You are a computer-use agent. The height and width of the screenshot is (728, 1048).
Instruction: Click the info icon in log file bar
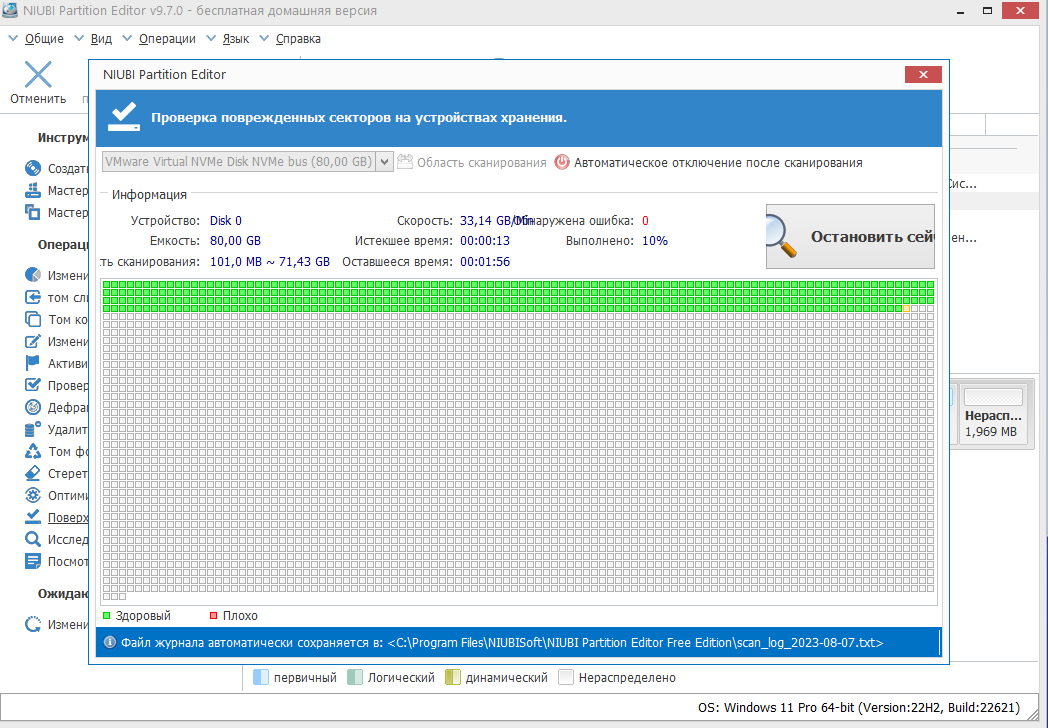(110, 642)
